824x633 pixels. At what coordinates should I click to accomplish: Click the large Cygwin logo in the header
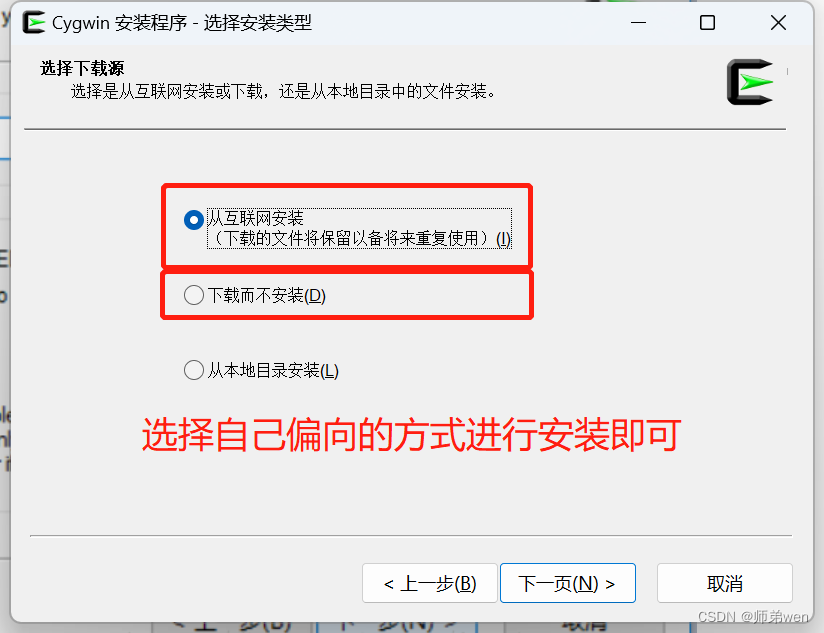coord(750,82)
